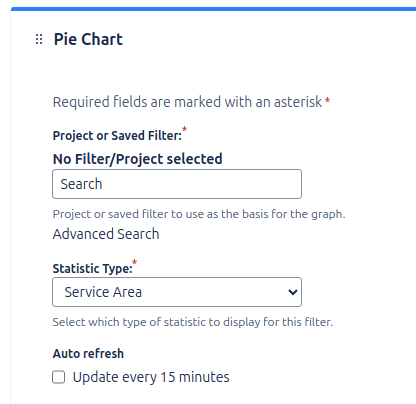The height and width of the screenshot is (404, 416).
Task: Open the Advanced Search link
Action: click(106, 234)
